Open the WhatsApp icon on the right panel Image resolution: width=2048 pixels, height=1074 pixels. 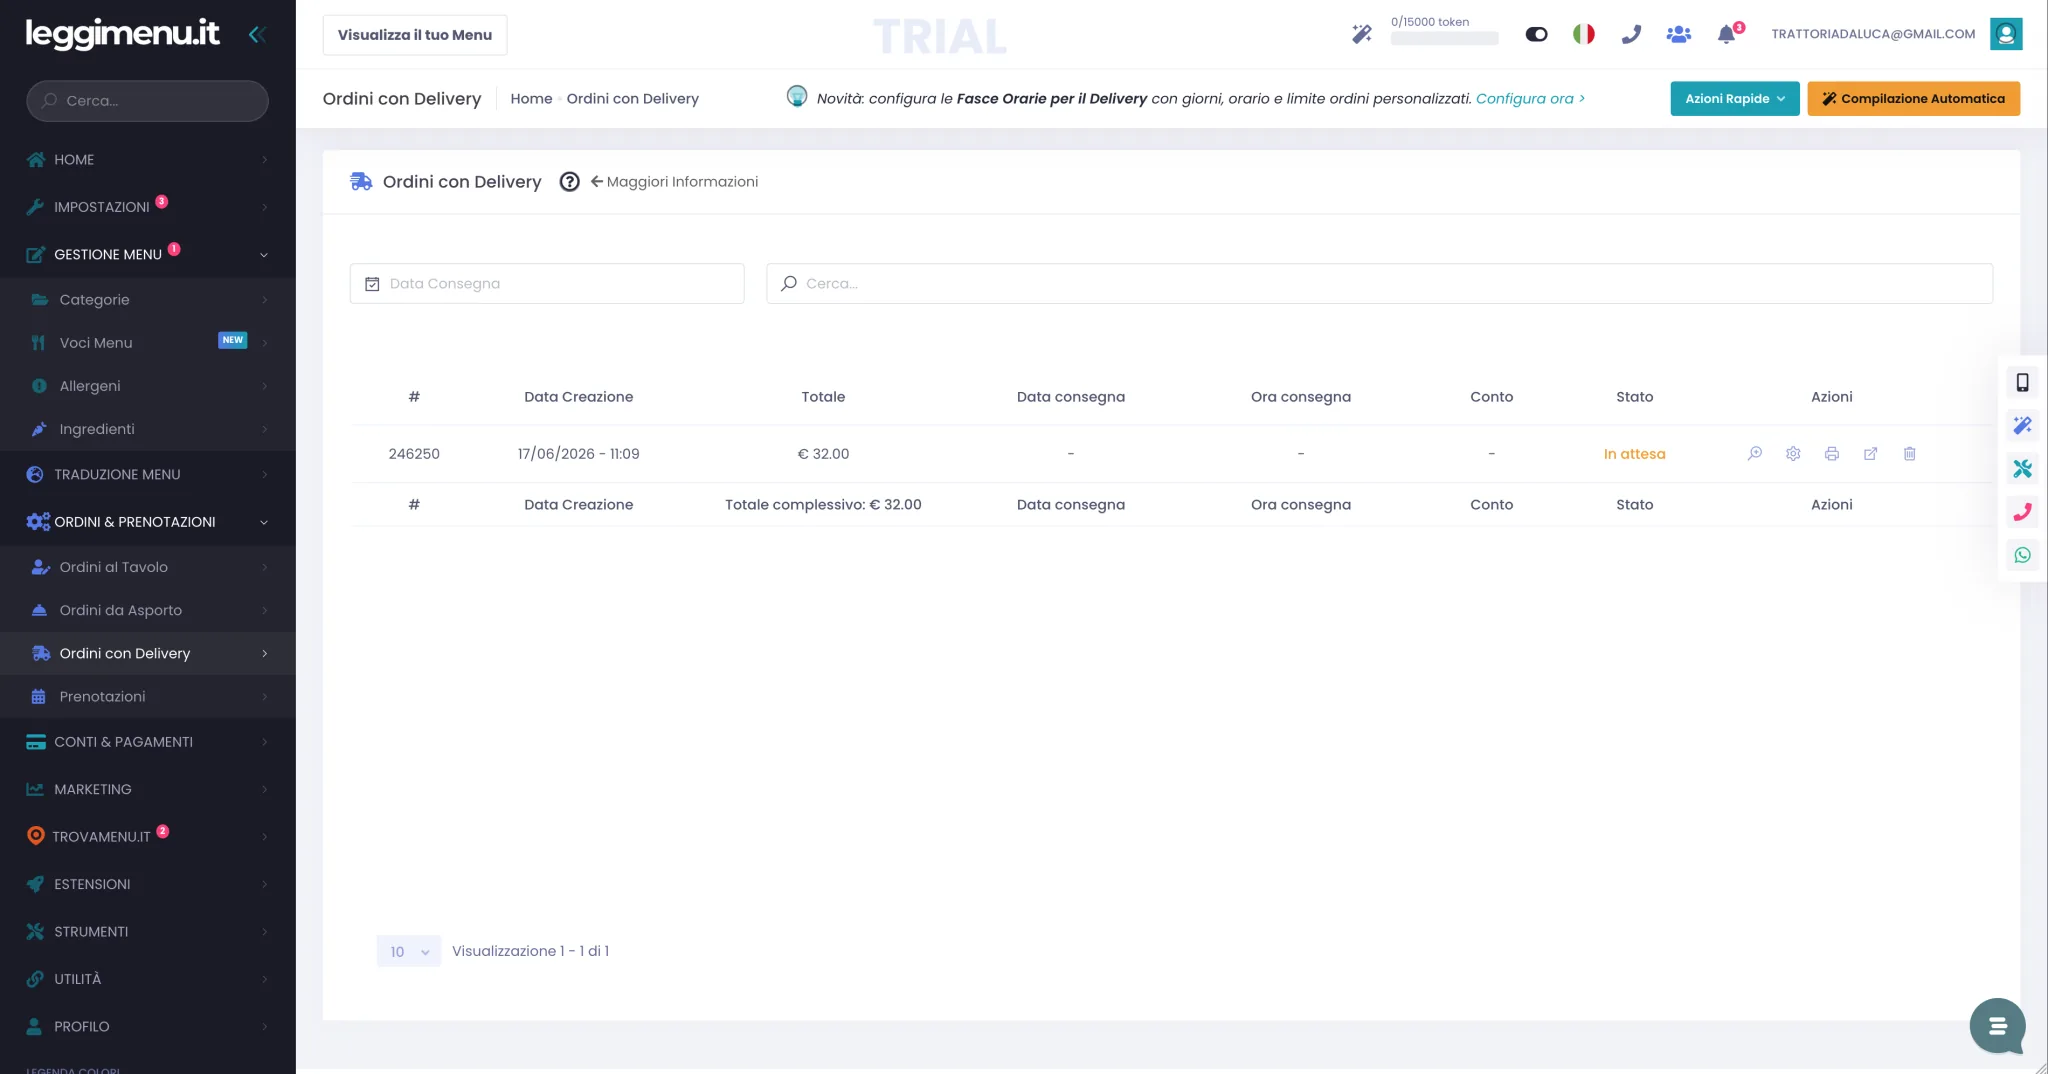pyautogui.click(x=2022, y=555)
